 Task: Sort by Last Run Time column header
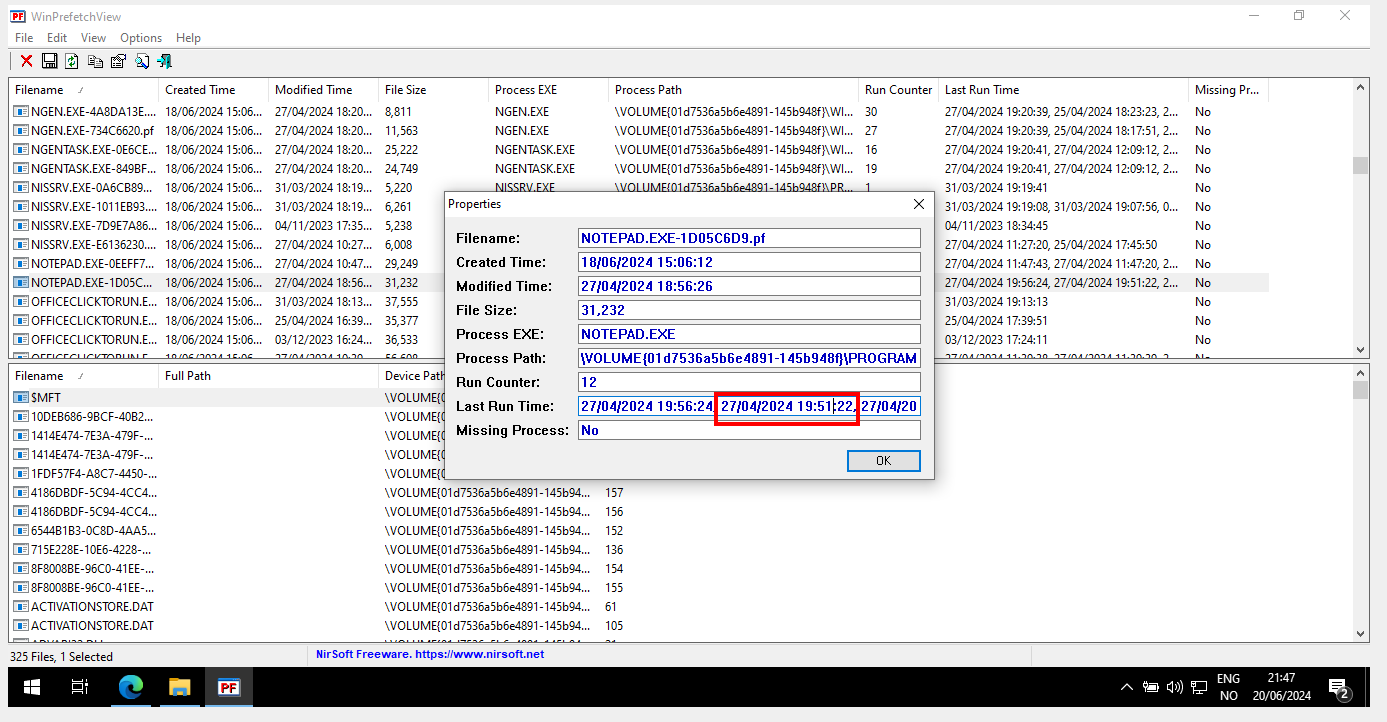pos(1064,90)
